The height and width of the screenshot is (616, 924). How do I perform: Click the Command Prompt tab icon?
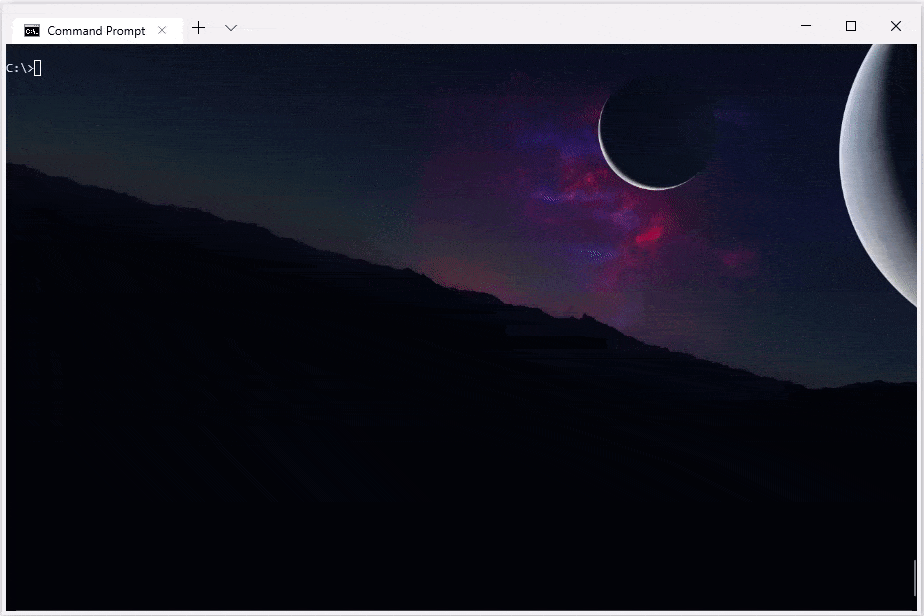(32, 31)
